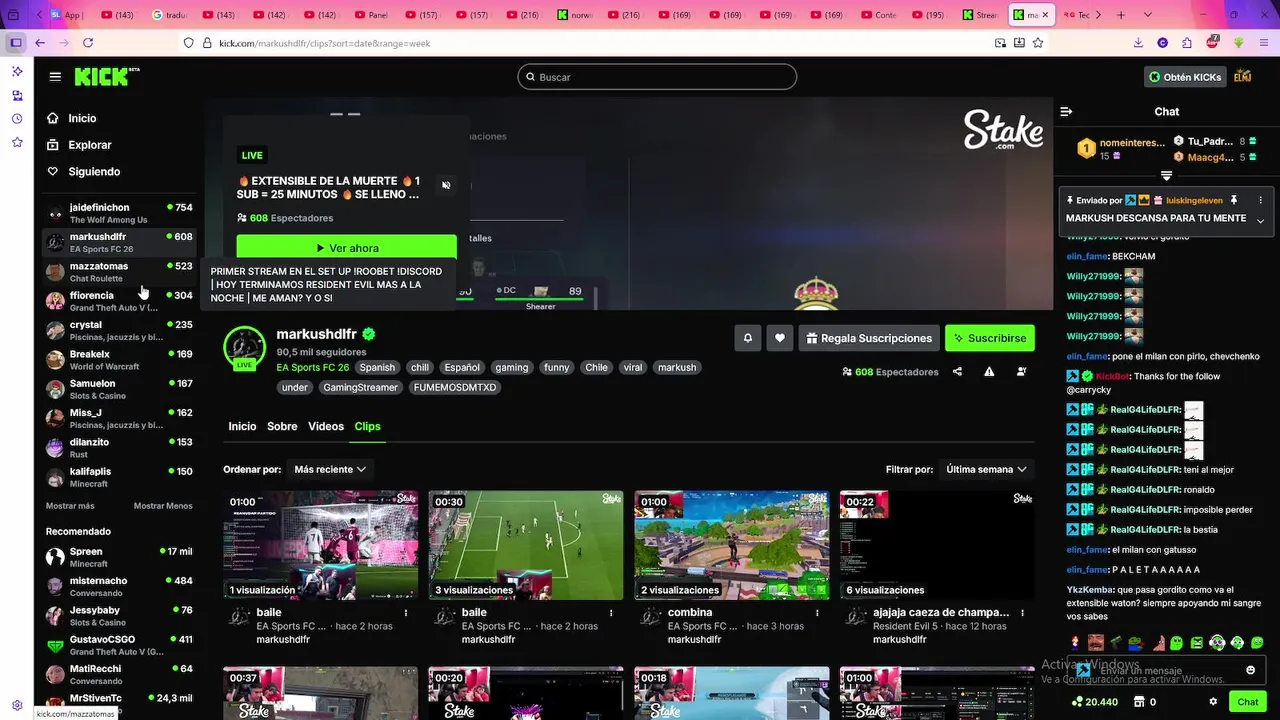
Task: Open the Kick hamburger menu
Action: (55, 77)
